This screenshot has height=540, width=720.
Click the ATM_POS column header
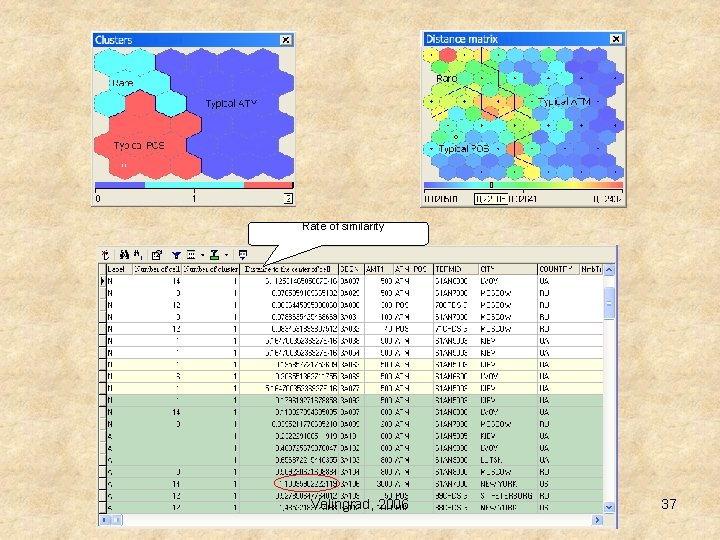click(412, 269)
